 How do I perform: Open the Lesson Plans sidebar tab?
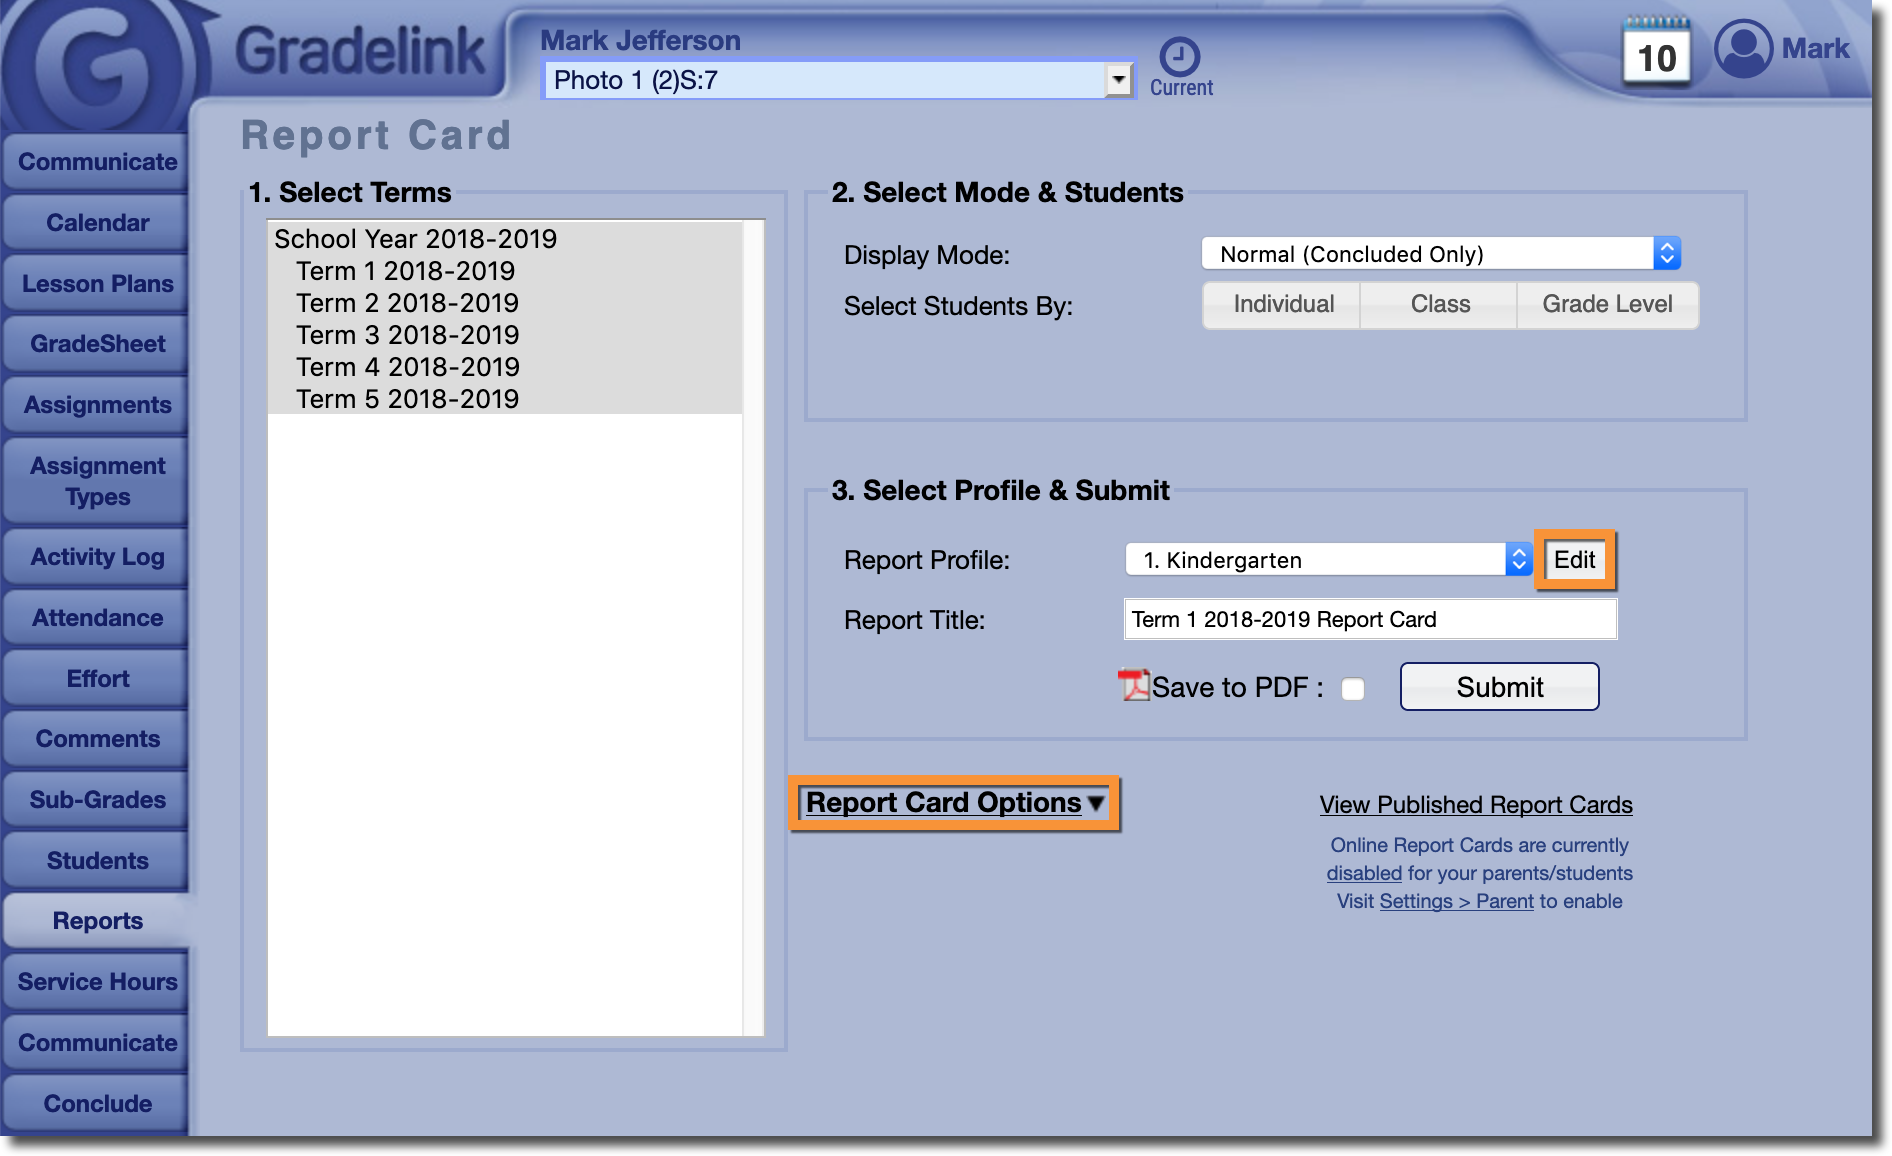[x=97, y=284]
